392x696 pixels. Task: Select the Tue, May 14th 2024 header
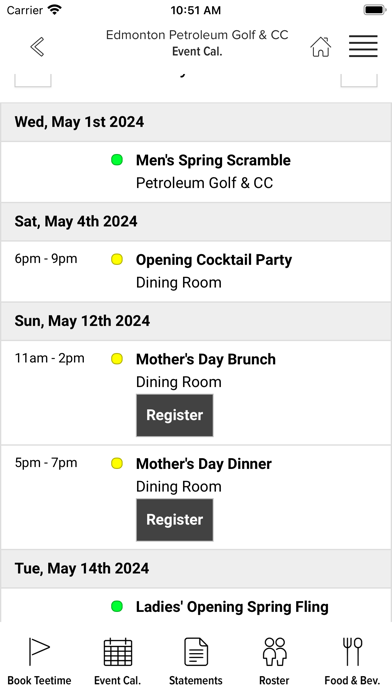tap(196, 569)
